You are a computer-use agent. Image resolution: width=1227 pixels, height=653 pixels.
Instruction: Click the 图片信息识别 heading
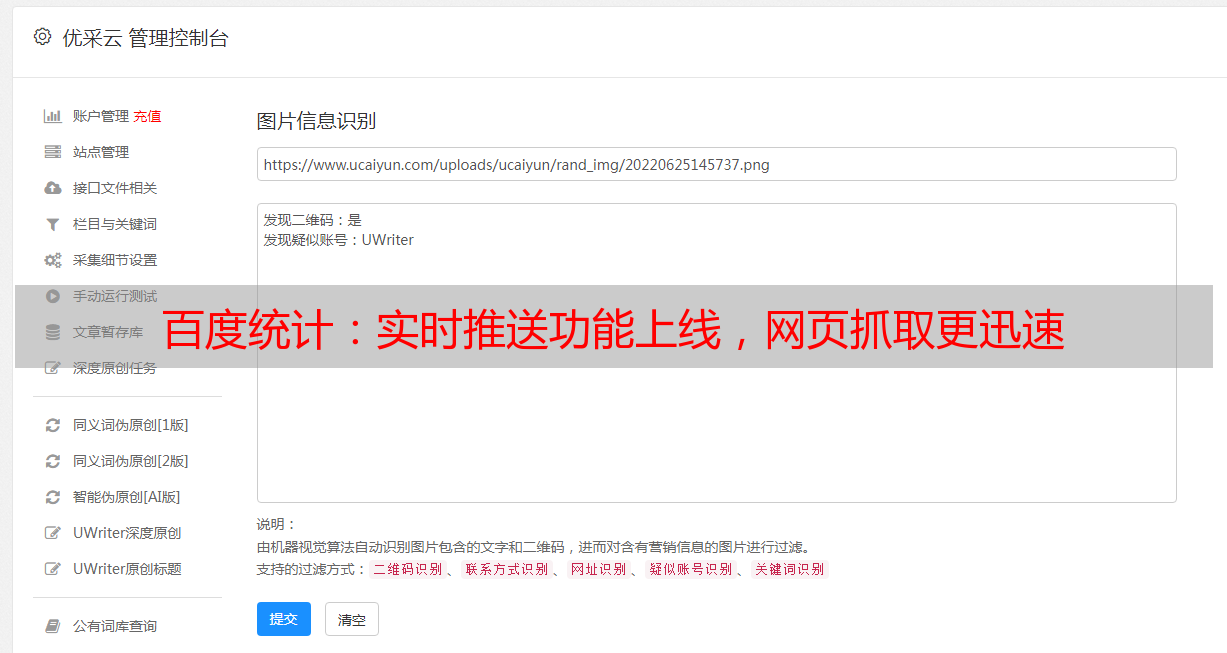(x=316, y=121)
